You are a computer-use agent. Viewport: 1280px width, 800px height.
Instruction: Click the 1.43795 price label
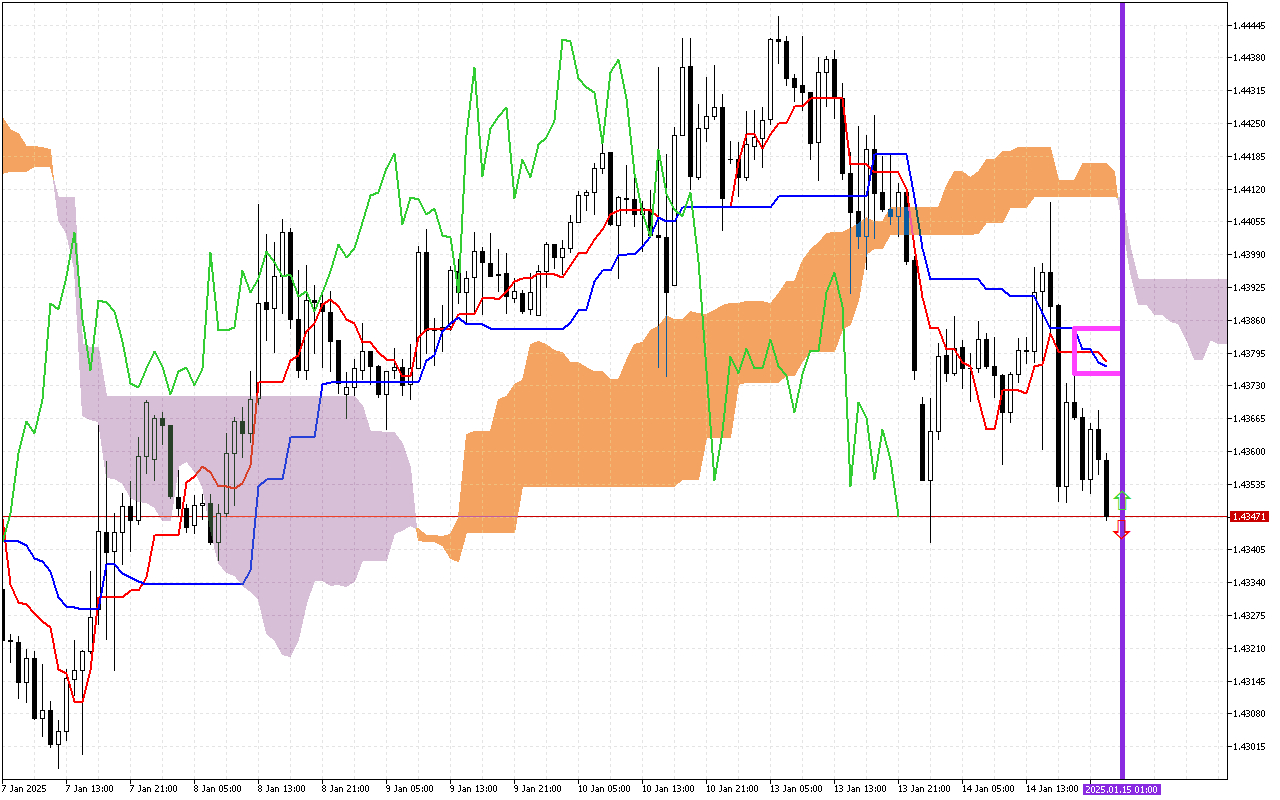(x=1250, y=353)
